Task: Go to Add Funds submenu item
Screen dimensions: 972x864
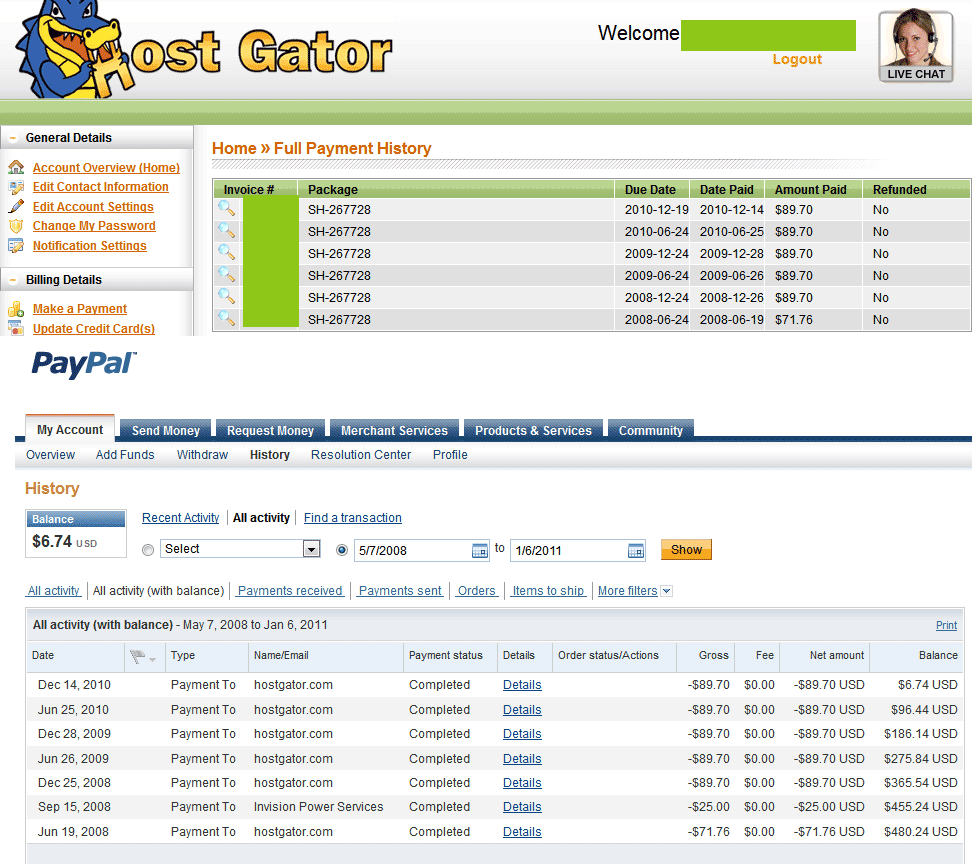Action: coord(125,455)
